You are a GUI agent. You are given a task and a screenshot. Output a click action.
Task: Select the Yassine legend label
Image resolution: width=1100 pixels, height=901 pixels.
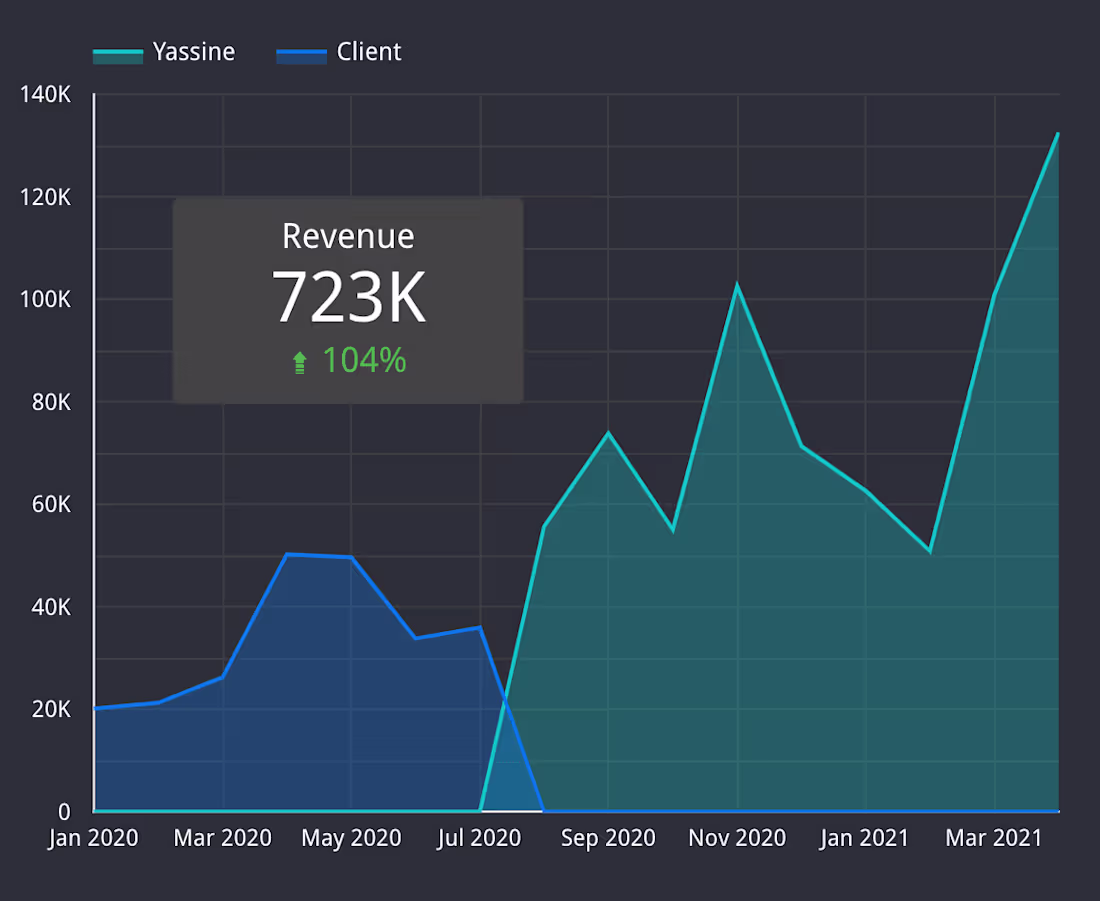tap(194, 52)
